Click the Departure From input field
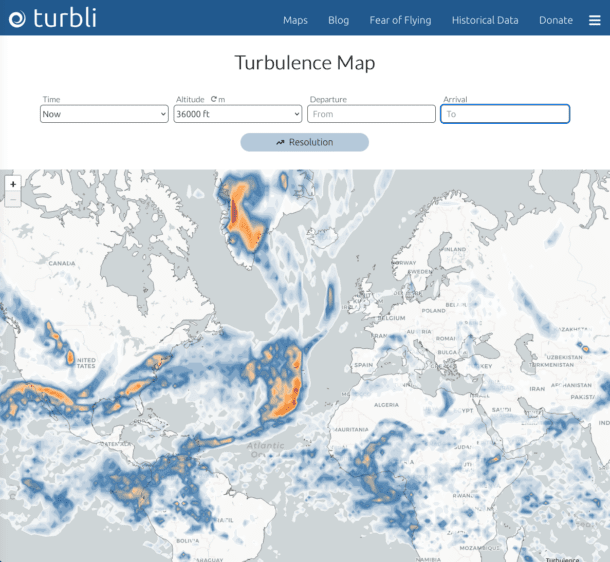This screenshot has height=562, width=610. [x=371, y=114]
